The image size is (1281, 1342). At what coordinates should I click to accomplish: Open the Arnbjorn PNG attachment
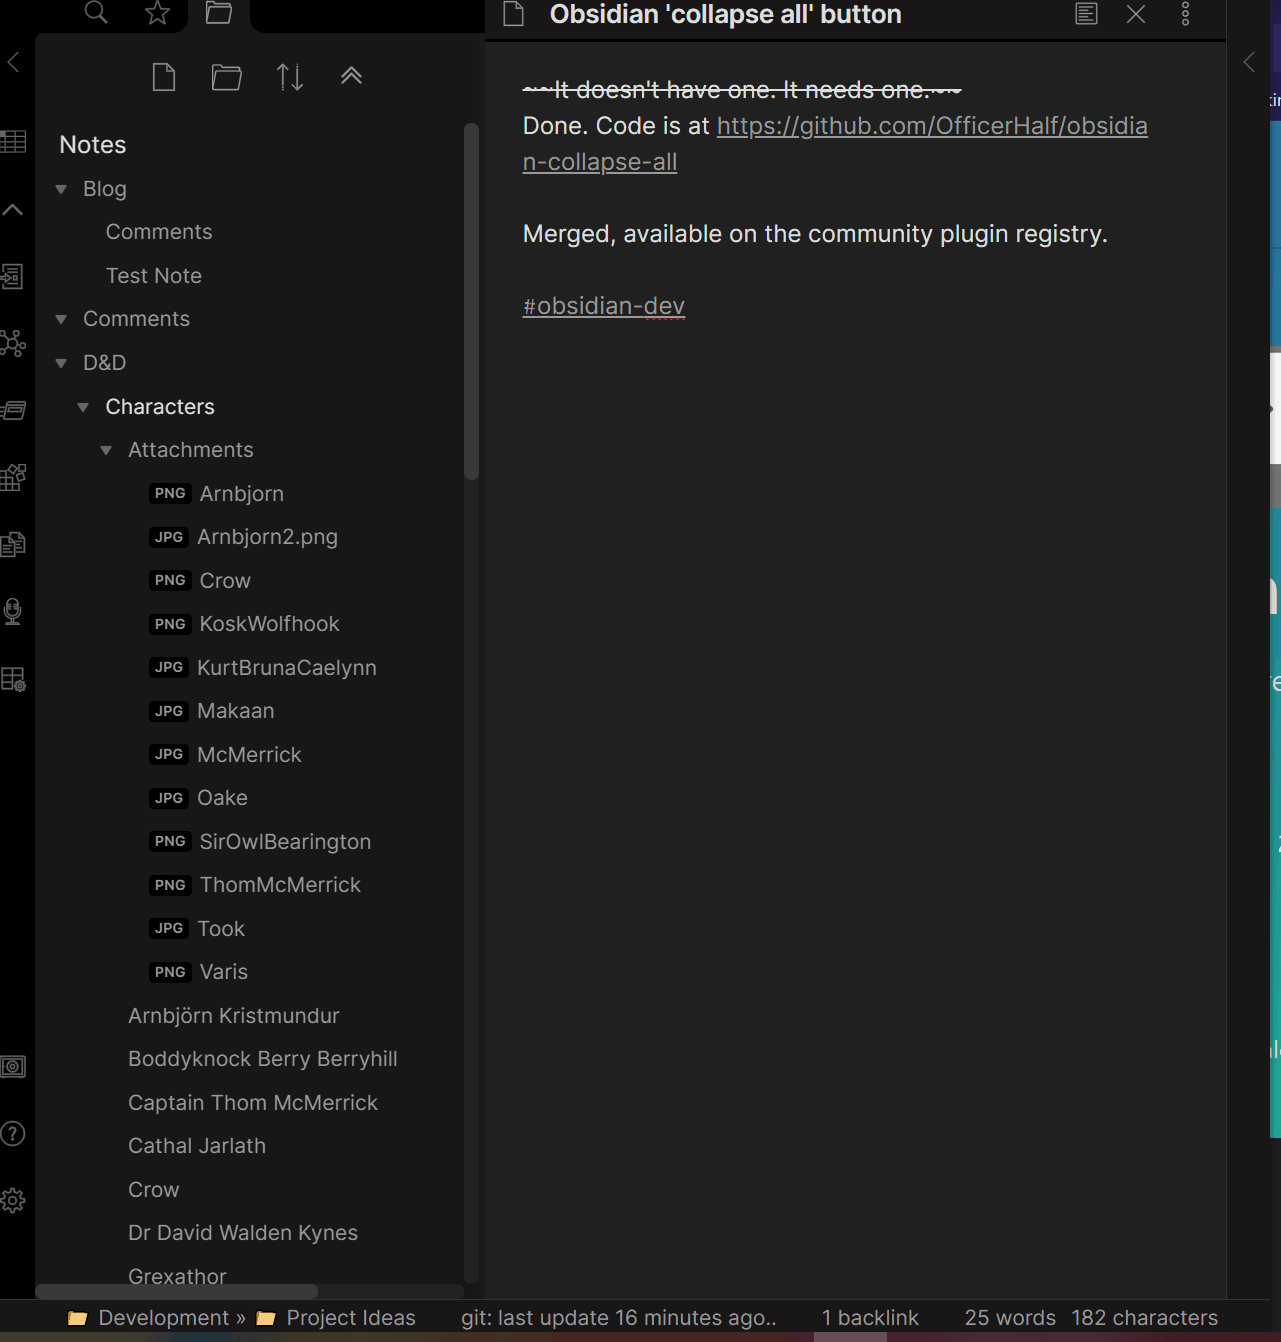point(242,494)
